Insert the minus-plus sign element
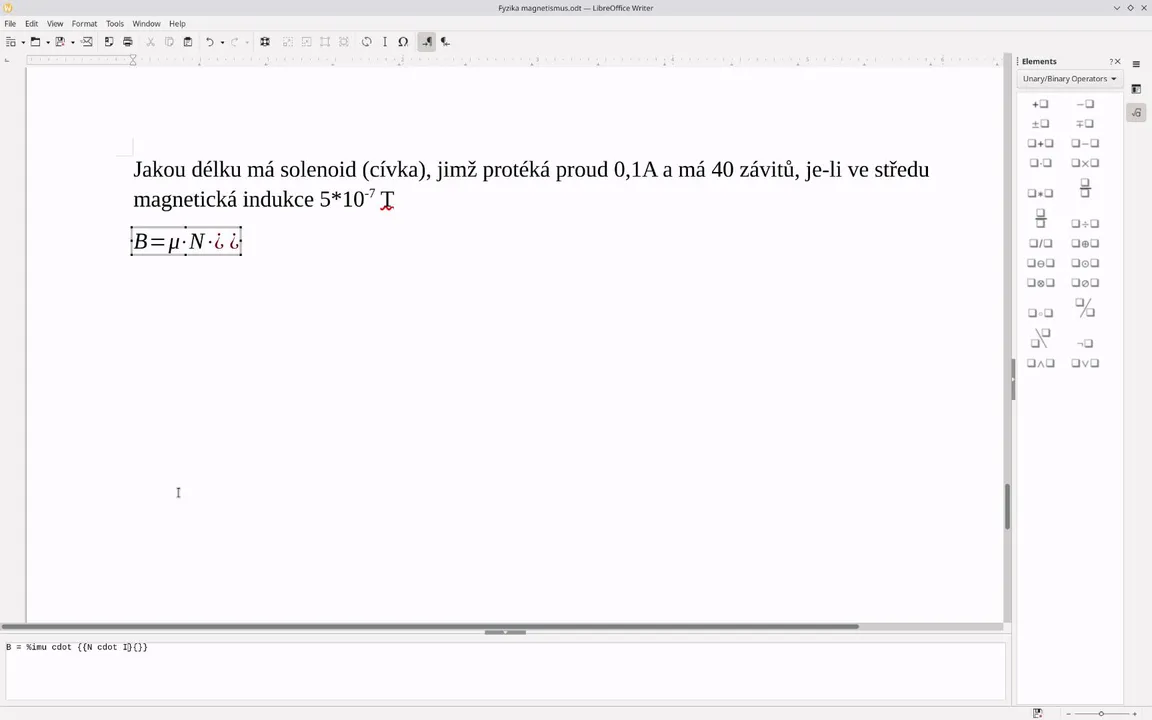The image size is (1152, 720). [1085, 124]
